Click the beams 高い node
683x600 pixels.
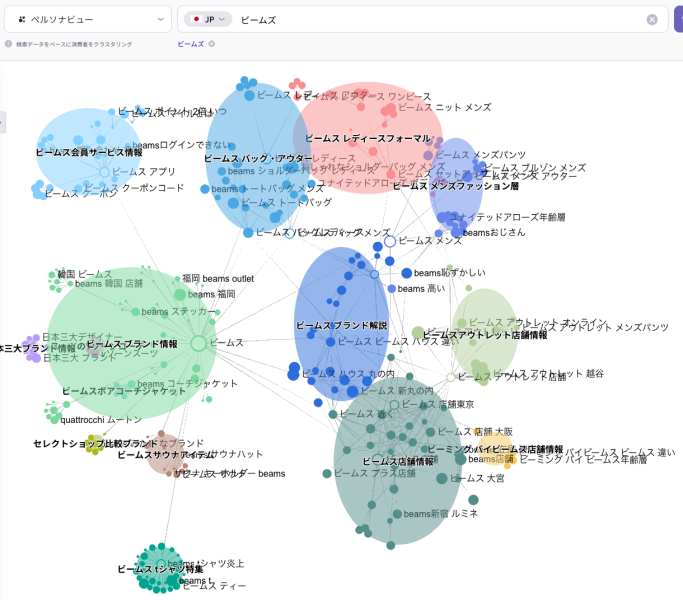[392, 288]
